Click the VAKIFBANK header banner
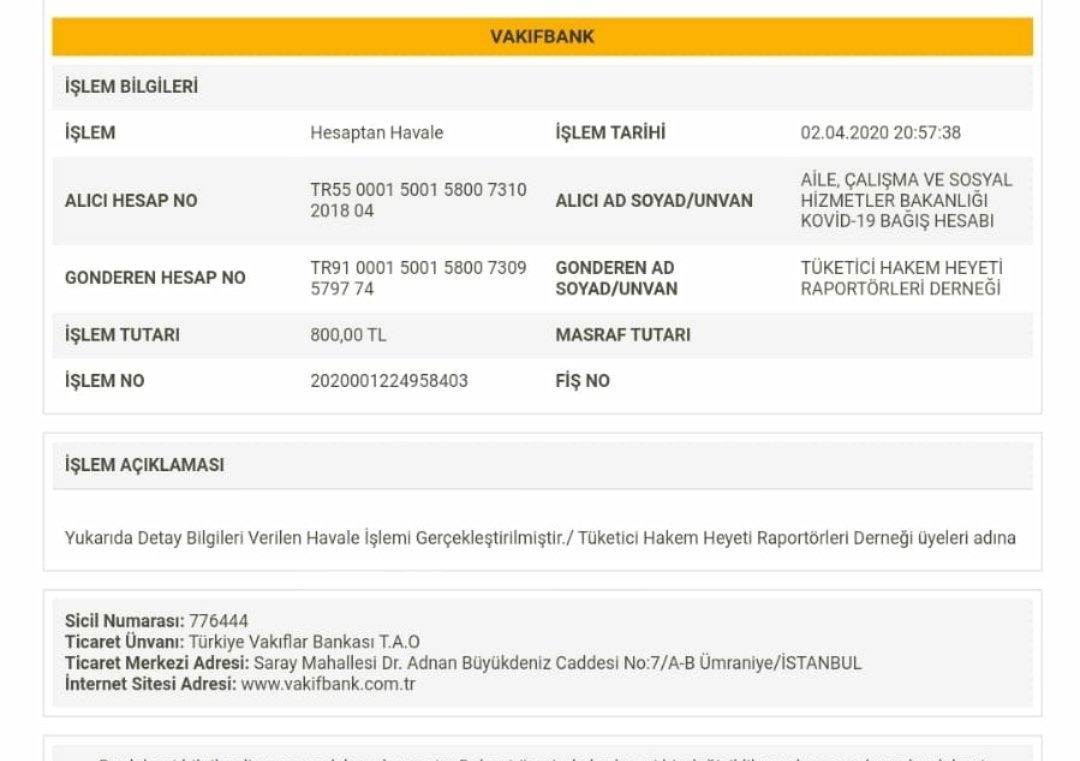The image size is (1080, 761). 542,37
